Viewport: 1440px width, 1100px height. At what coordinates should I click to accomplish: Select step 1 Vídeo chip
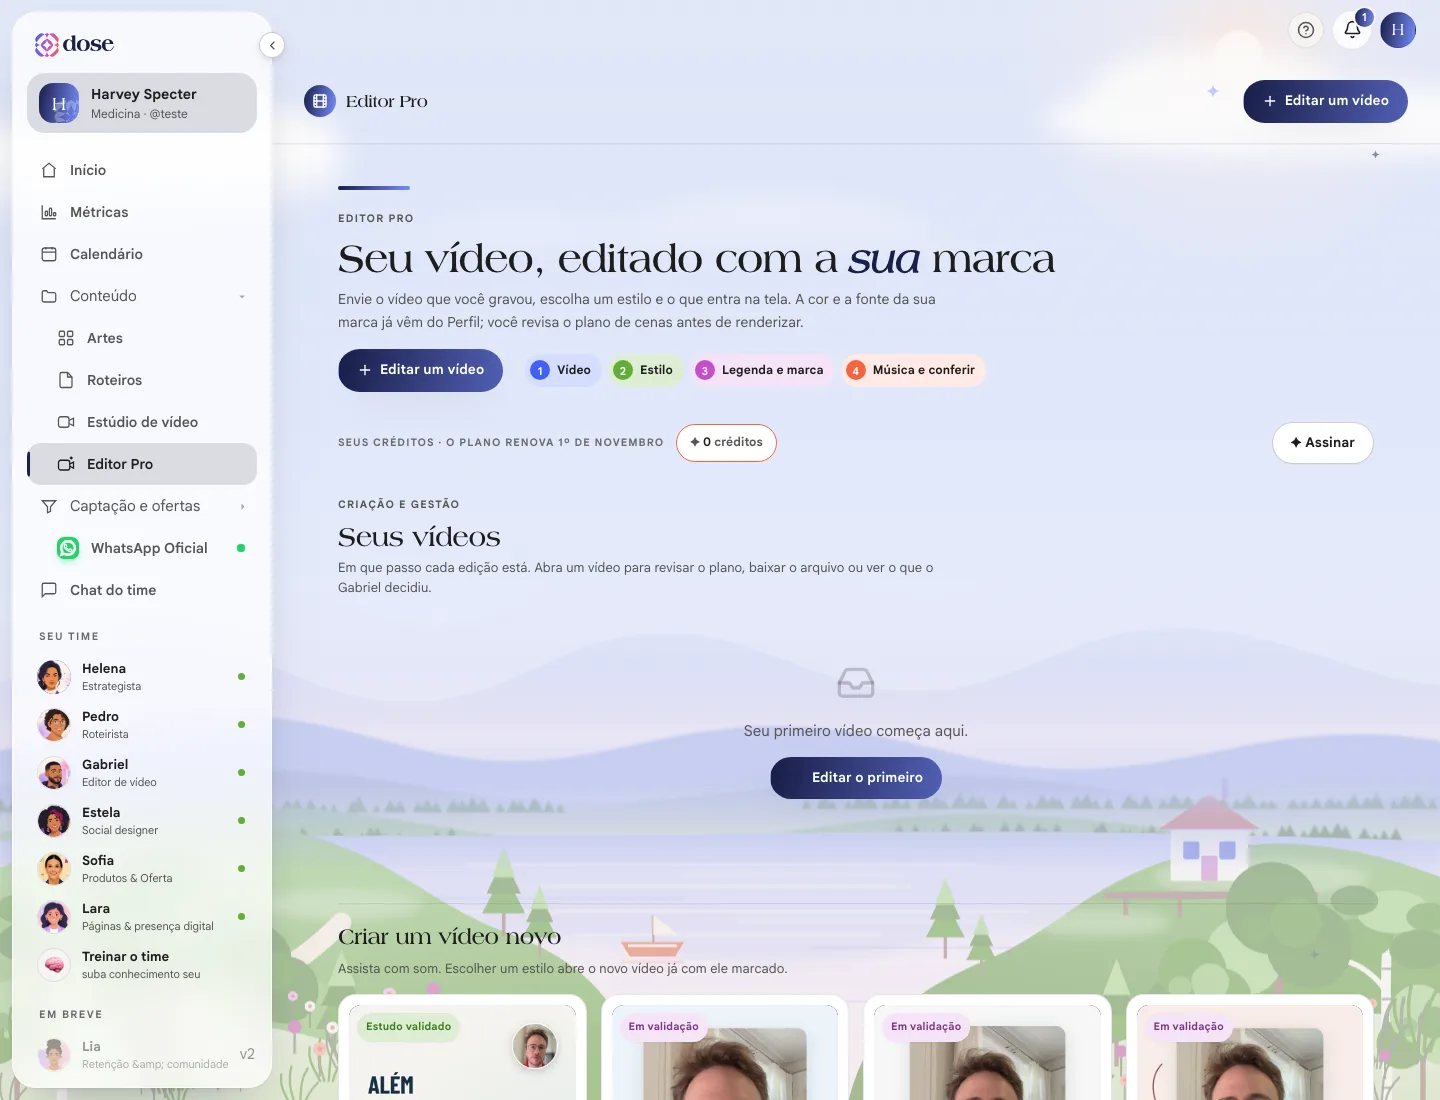562,370
